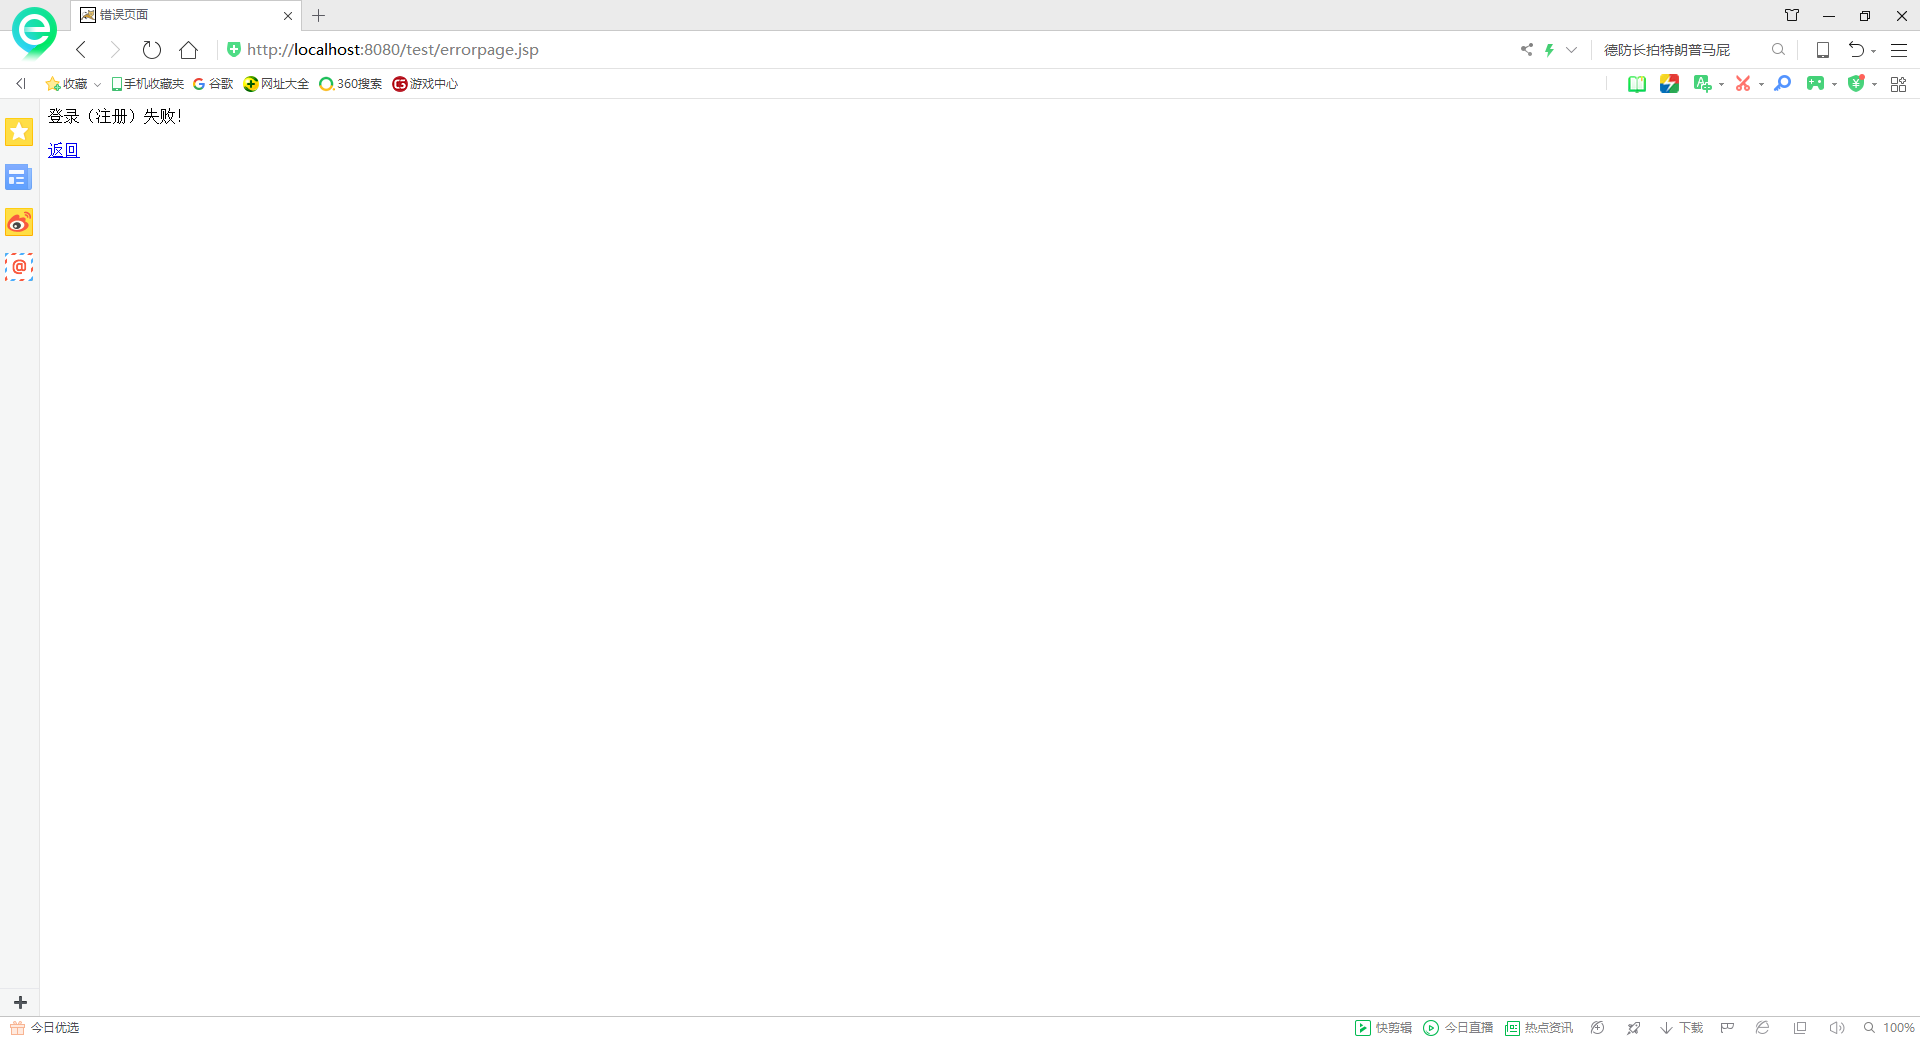The image size is (1920, 1040).
Task: Expand the gamepad extension dropdown arrow
Action: point(1834,85)
